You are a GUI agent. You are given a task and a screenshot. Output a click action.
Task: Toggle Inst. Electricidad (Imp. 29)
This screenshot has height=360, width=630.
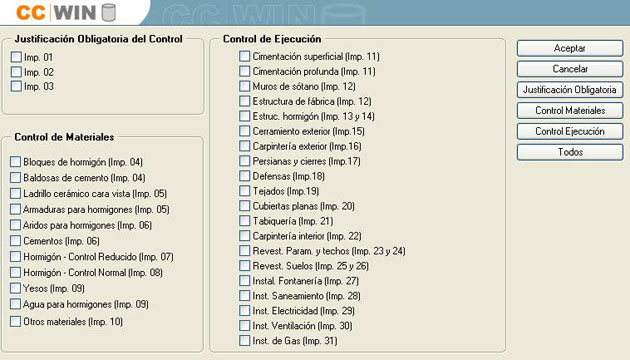click(x=244, y=310)
